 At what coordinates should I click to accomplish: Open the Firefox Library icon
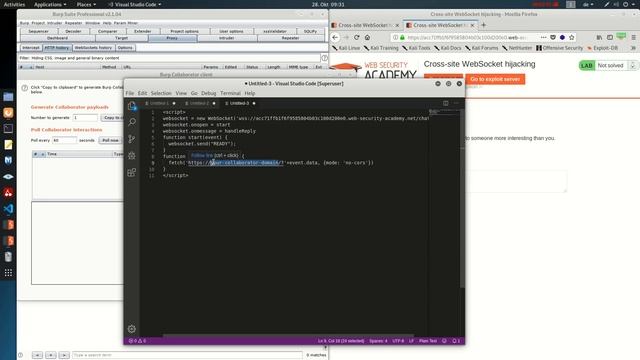(599, 37)
